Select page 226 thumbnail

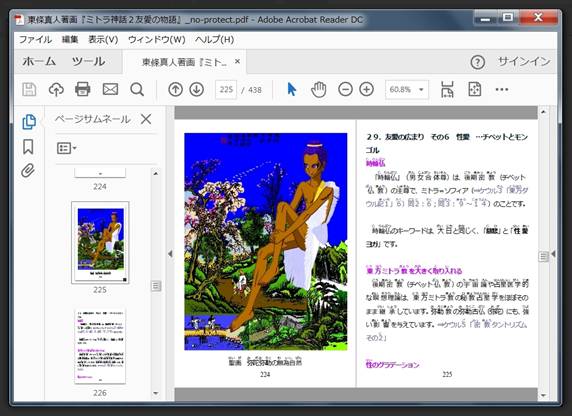click(100, 346)
